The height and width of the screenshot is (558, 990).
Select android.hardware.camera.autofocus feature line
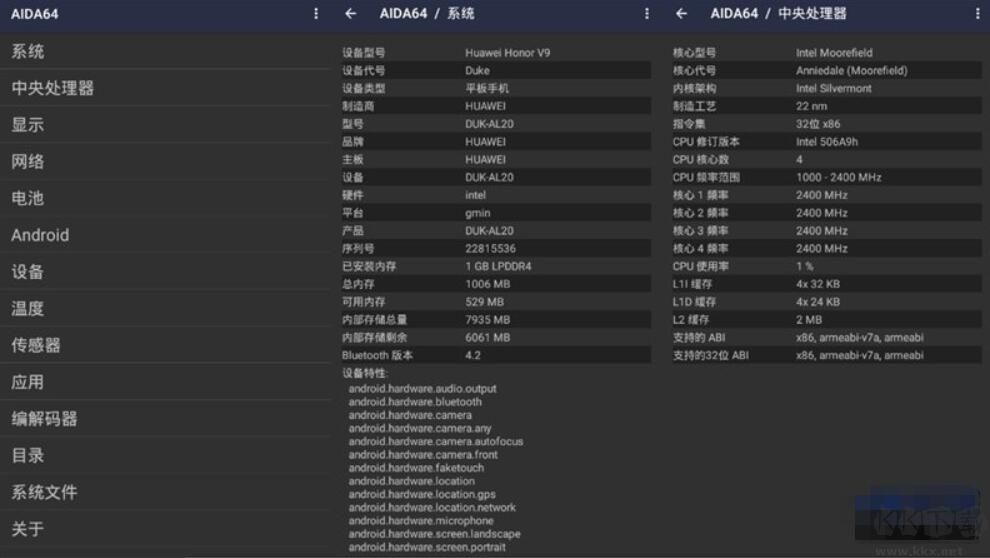point(436,441)
